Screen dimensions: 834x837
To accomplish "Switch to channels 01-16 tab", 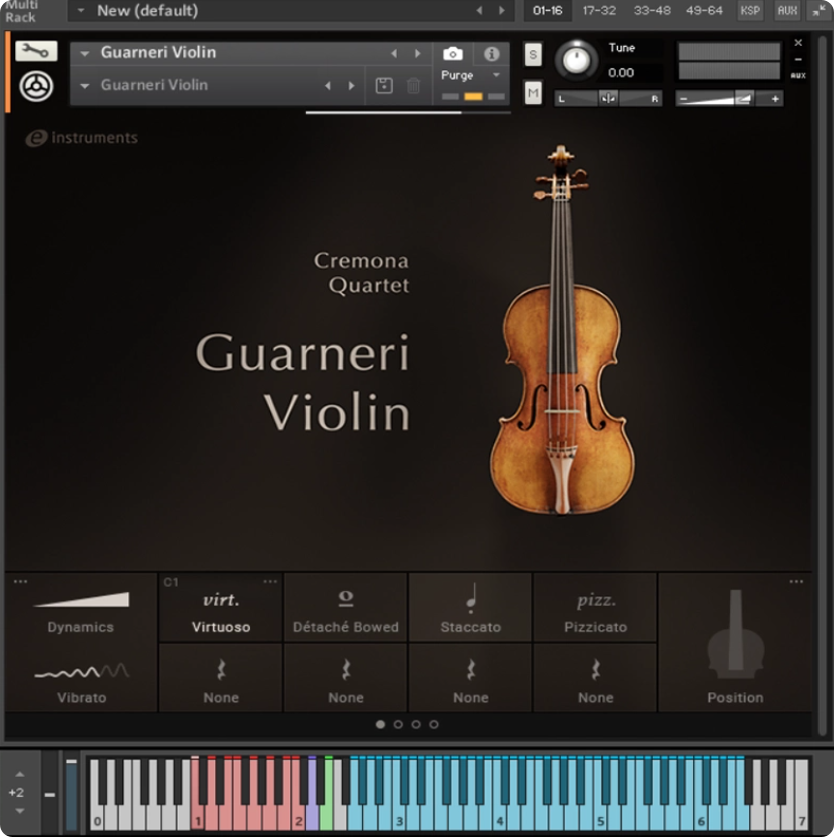I will pyautogui.click(x=547, y=10).
